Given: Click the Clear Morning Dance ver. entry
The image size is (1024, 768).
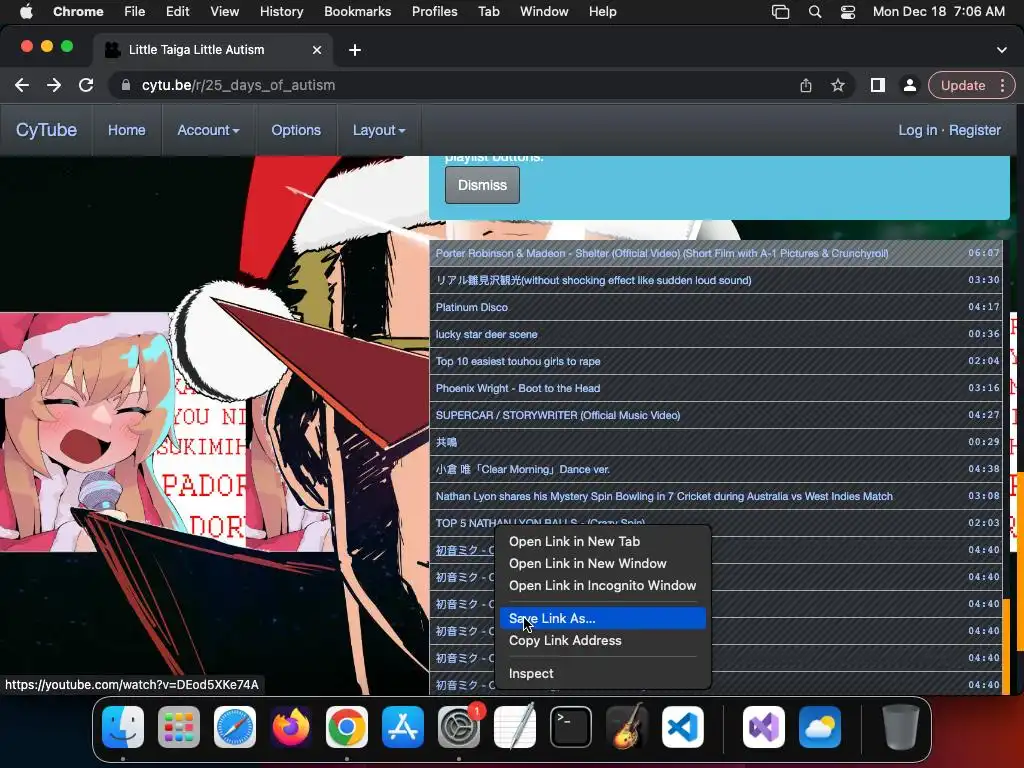Looking at the screenshot, I should pyautogui.click(x=716, y=469).
